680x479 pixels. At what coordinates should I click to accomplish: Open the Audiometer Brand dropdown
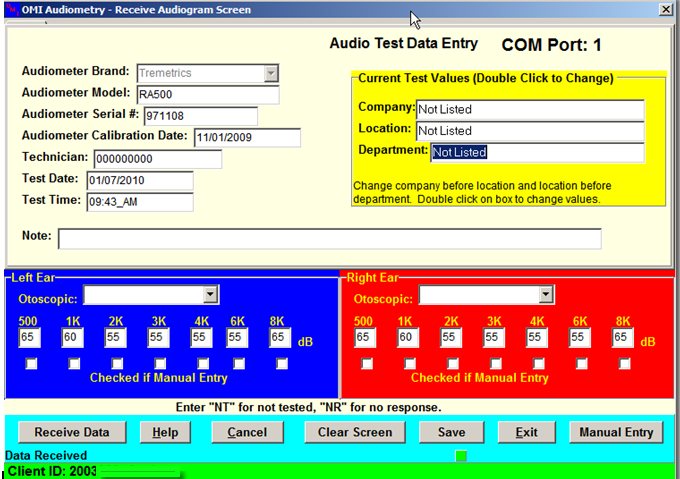tap(270, 73)
